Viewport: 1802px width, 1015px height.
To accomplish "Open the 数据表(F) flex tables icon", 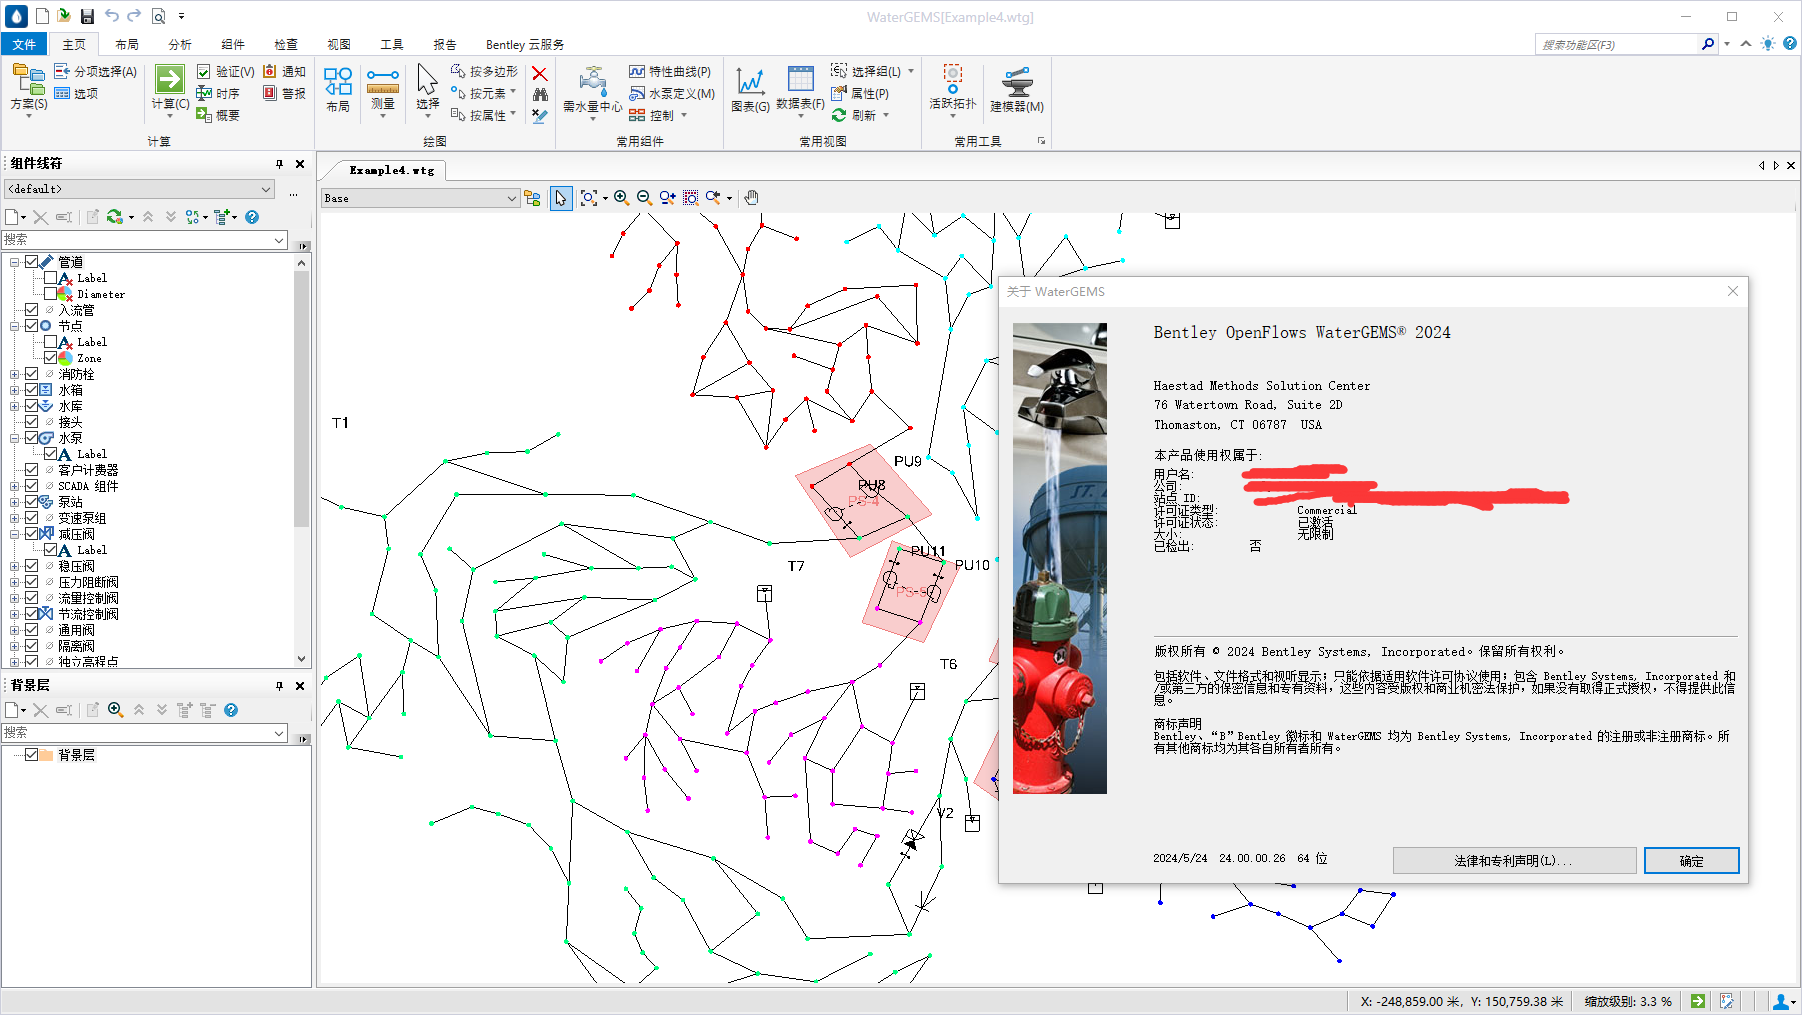I will coord(801,79).
